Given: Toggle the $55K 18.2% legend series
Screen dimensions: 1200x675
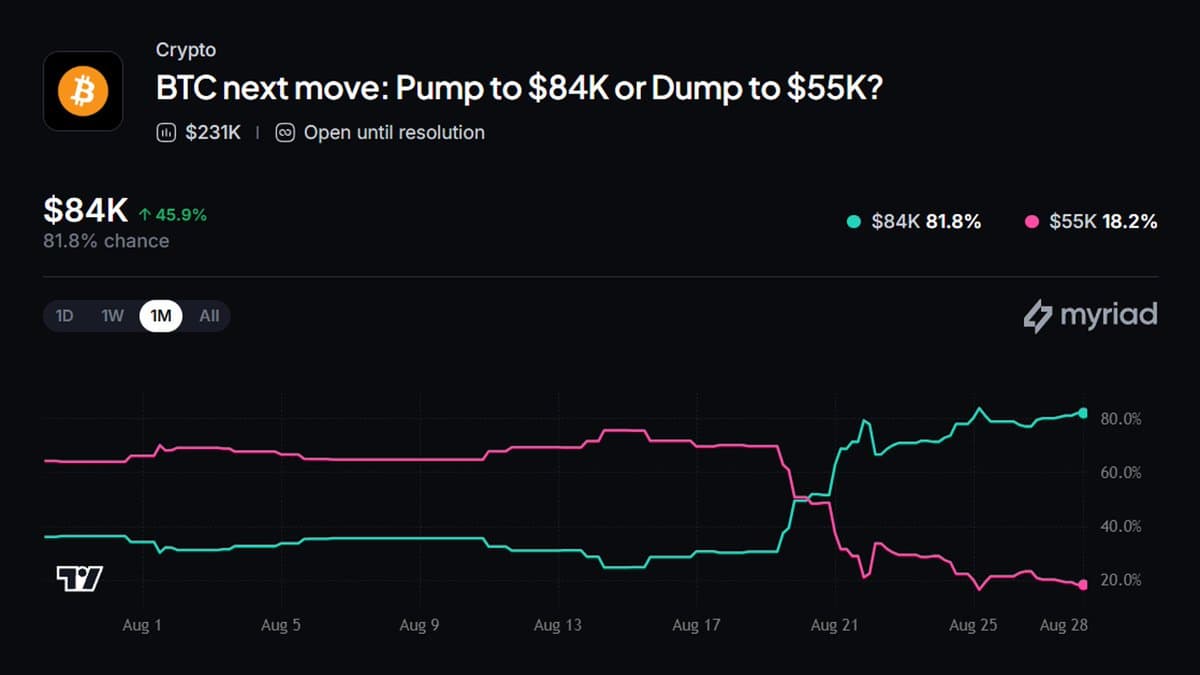Looking at the screenshot, I should pos(1092,222).
